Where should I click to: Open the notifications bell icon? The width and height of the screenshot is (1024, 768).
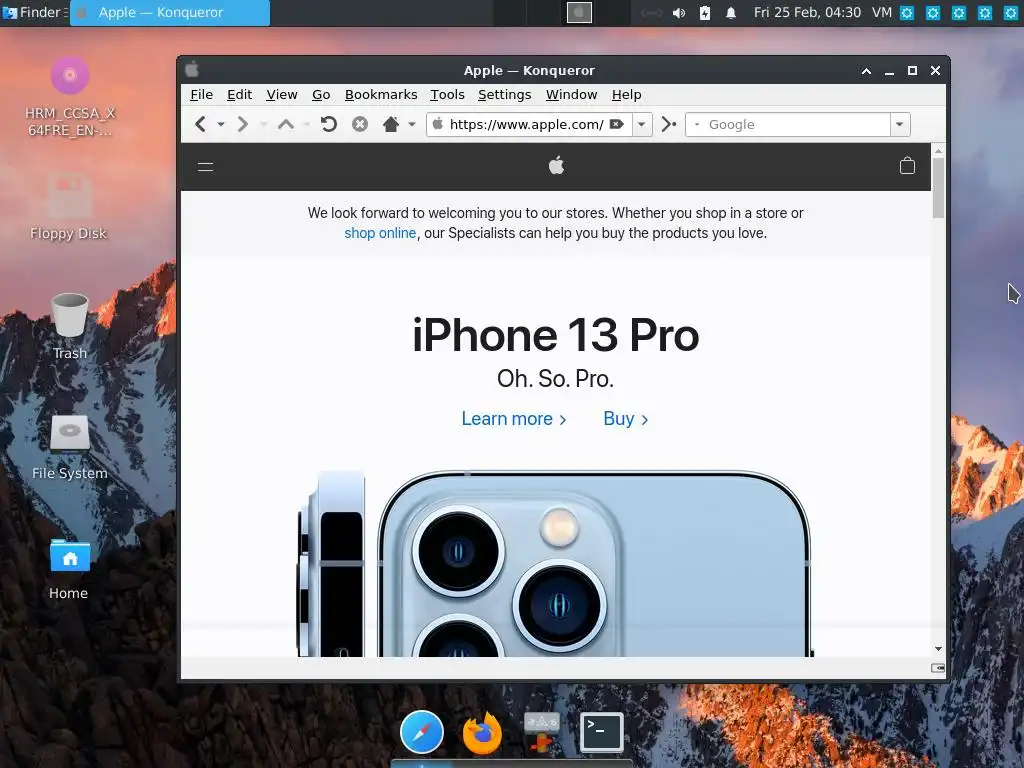coord(731,13)
